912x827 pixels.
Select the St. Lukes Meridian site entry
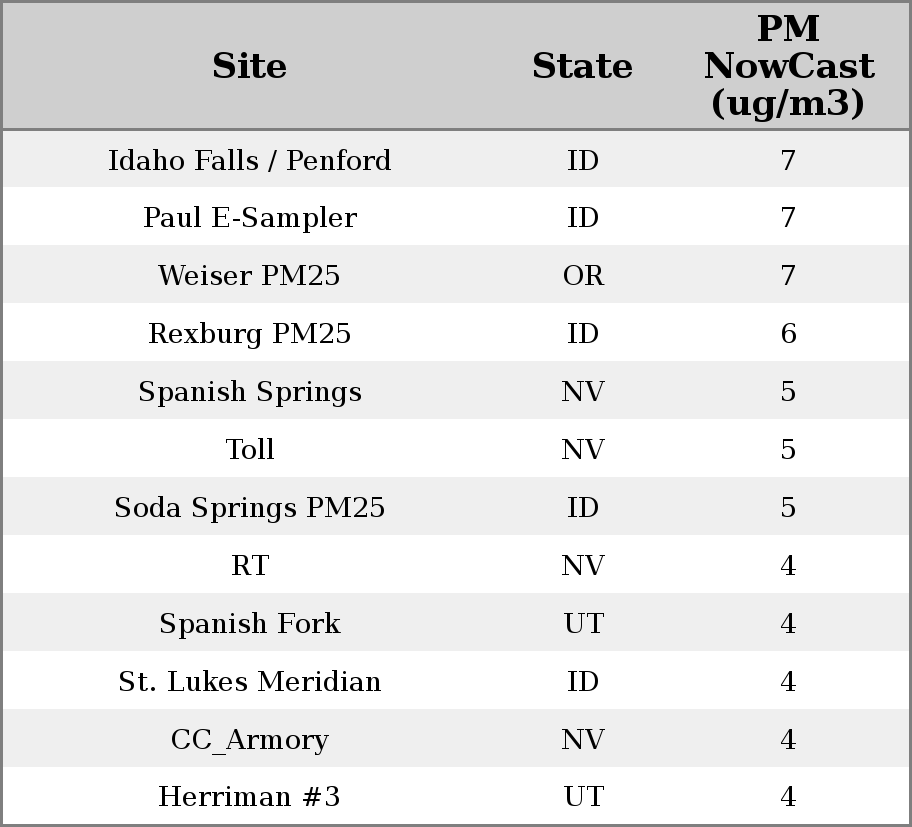[249, 682]
